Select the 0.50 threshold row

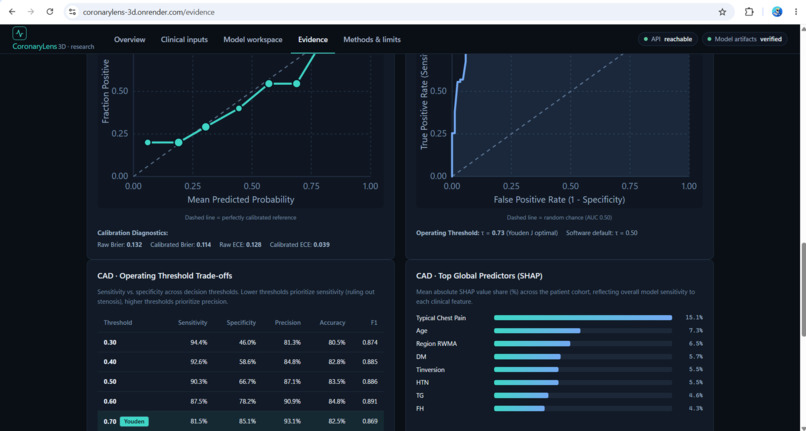click(241, 382)
